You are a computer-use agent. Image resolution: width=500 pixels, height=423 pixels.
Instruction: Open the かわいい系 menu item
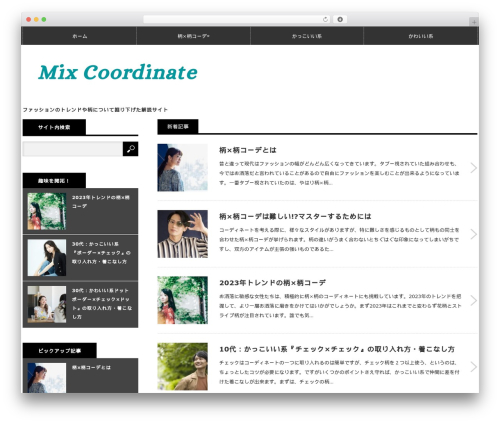(x=421, y=36)
